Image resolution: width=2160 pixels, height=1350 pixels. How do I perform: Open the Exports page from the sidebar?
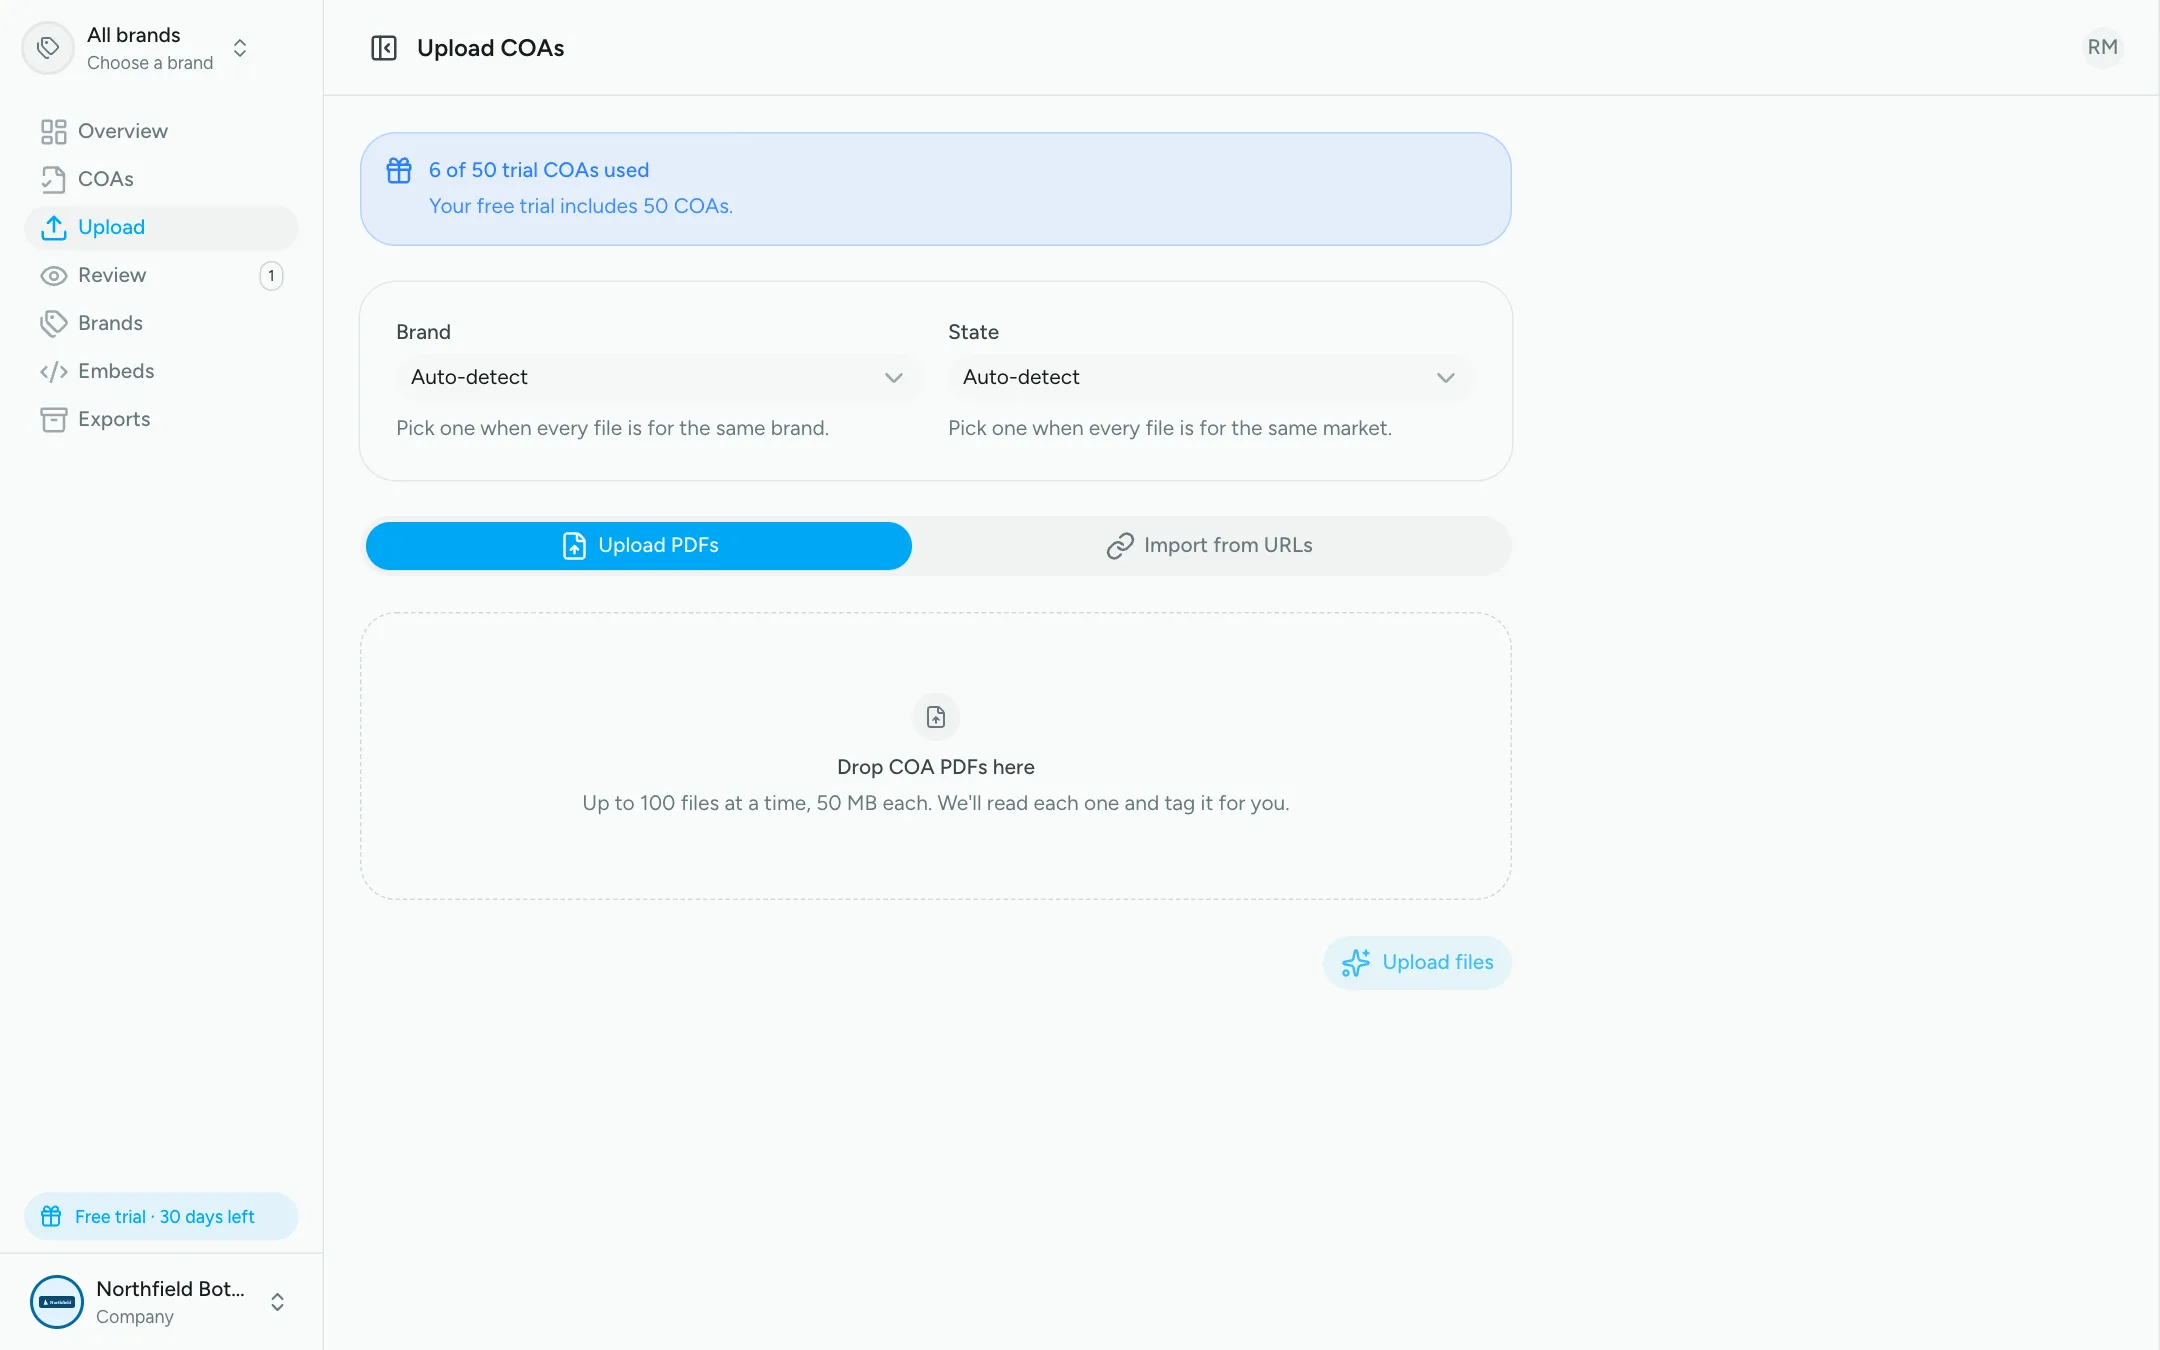point(161,420)
